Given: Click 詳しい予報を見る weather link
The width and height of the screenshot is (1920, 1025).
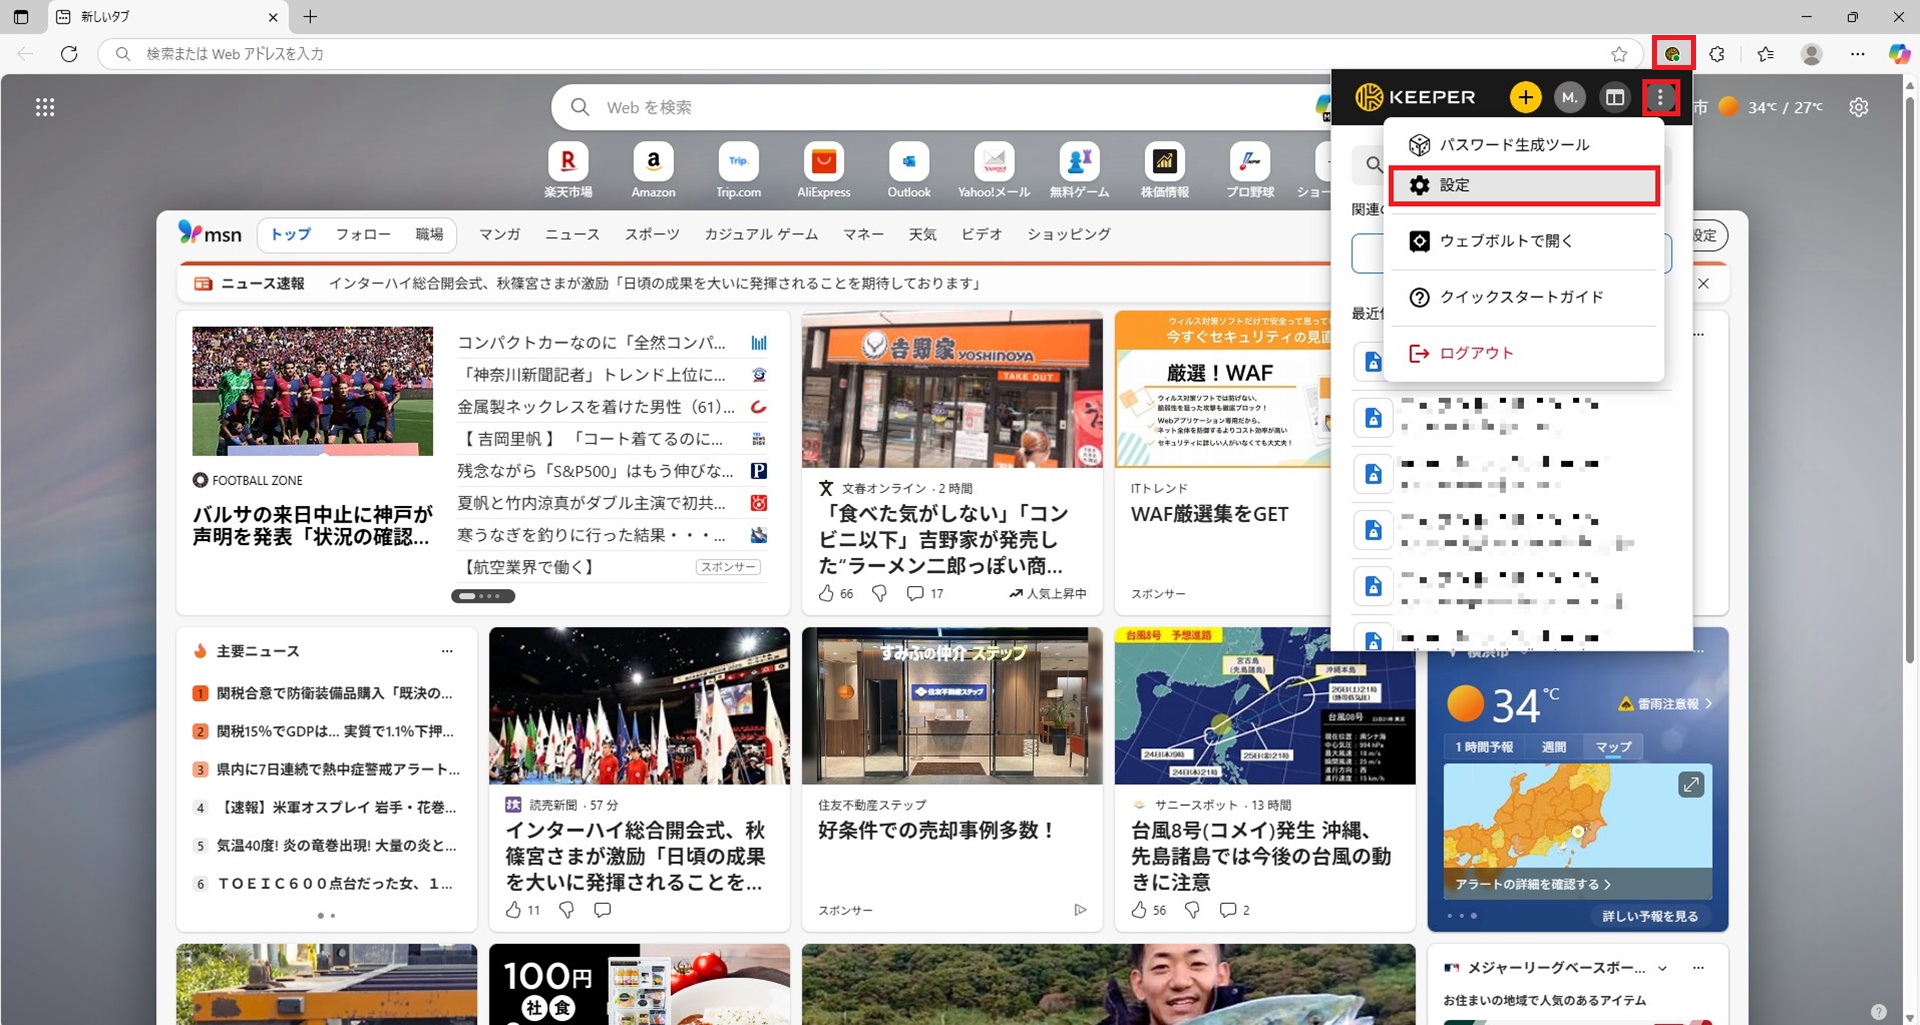Looking at the screenshot, I should click(x=1649, y=916).
